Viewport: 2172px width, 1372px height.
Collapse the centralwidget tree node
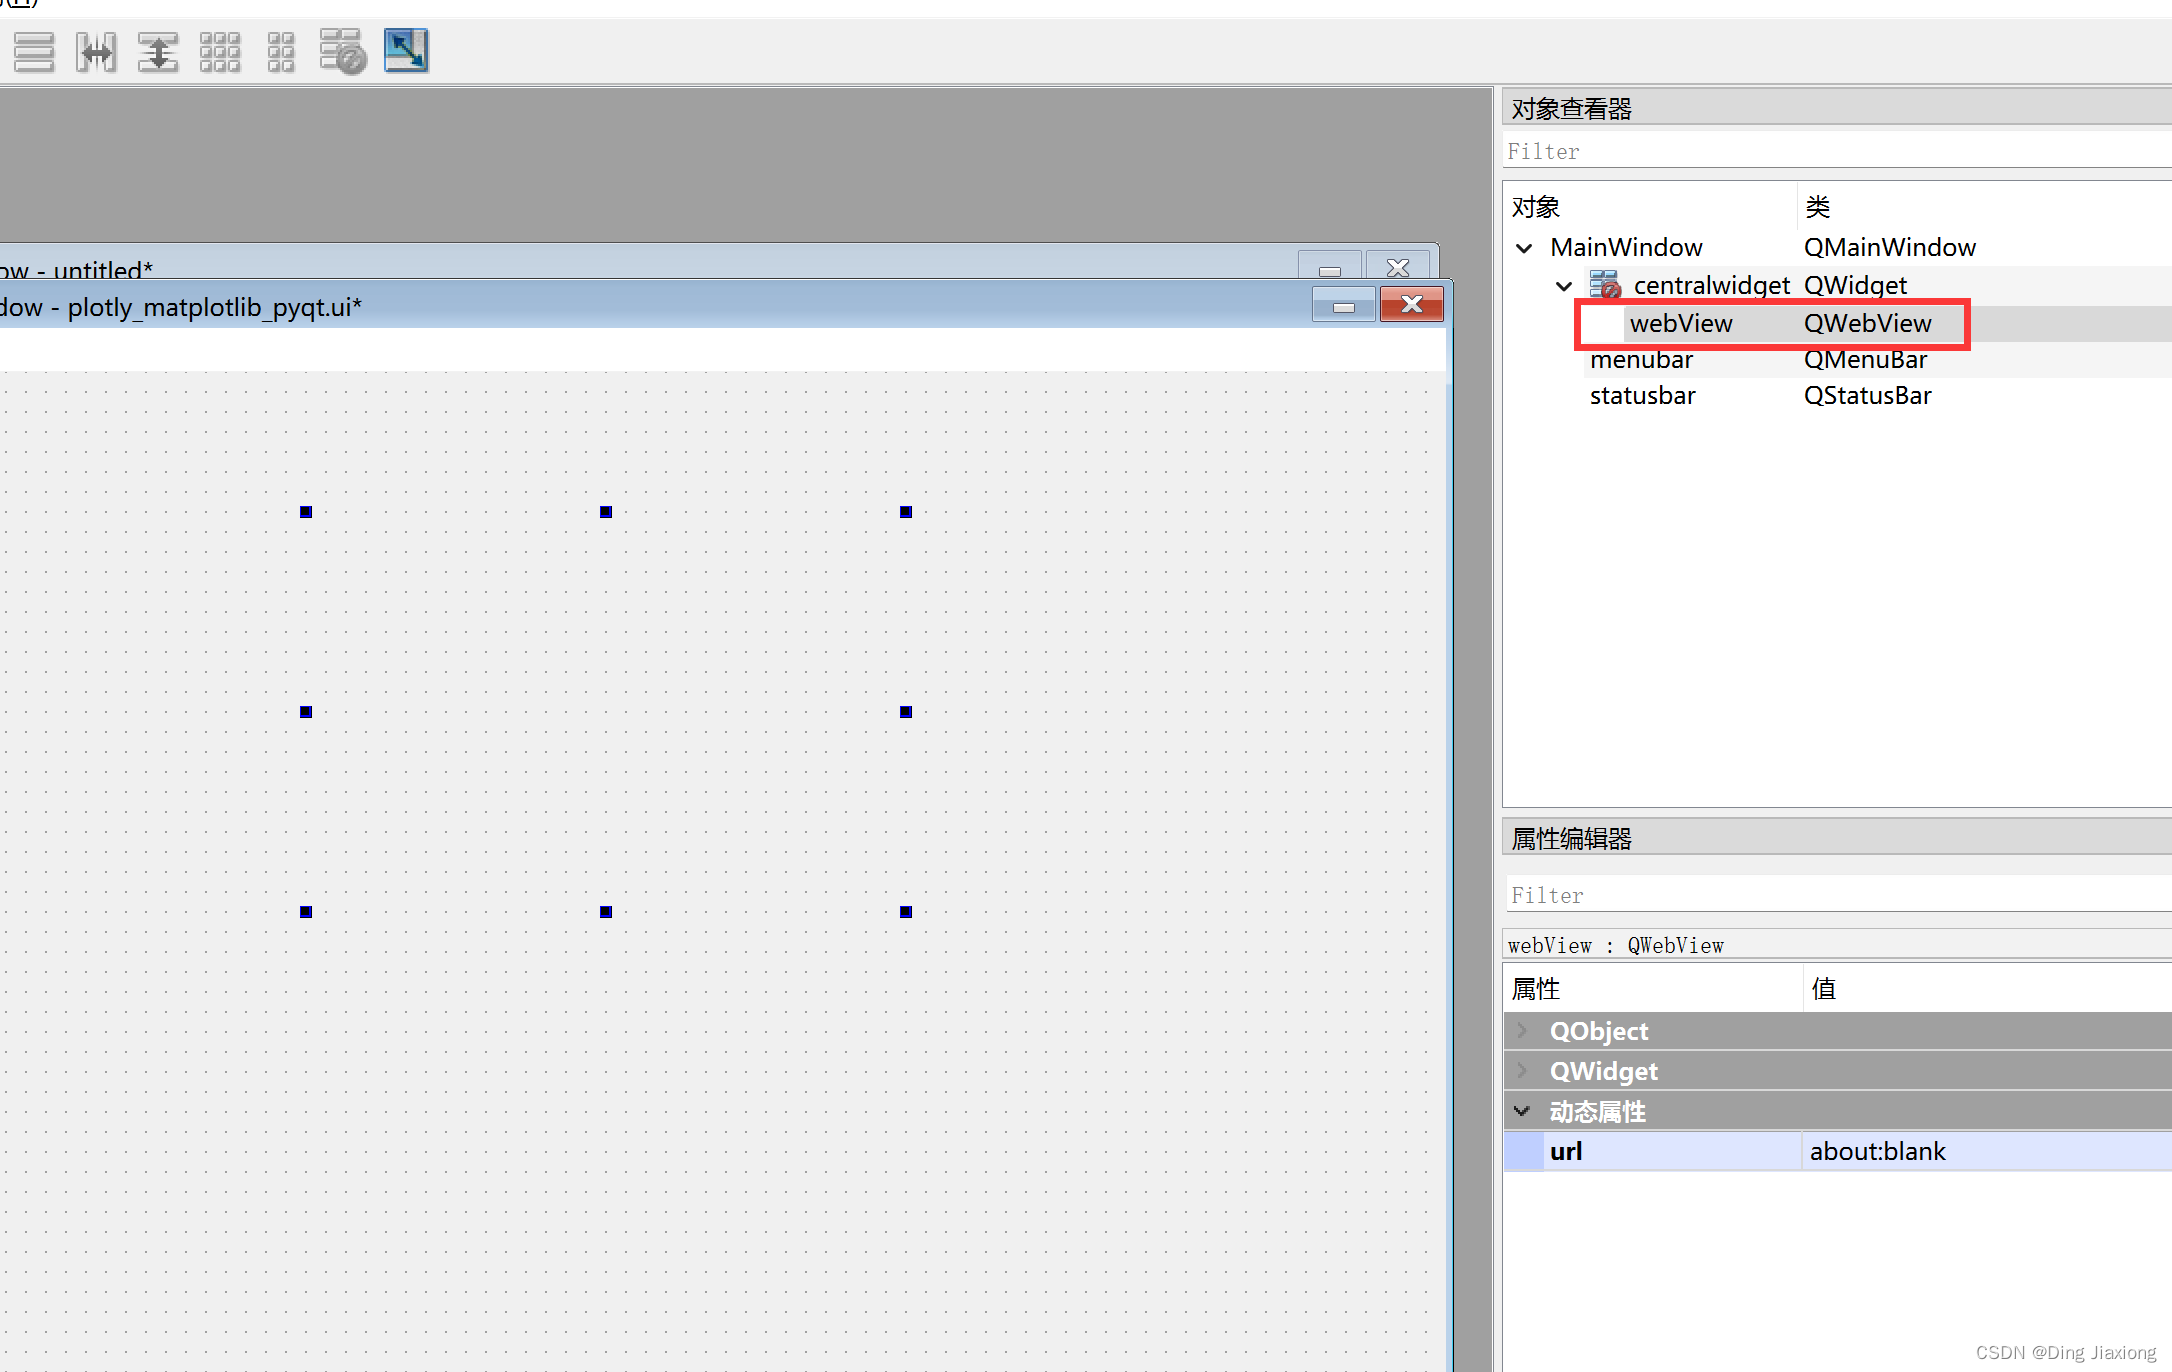pos(1564,286)
